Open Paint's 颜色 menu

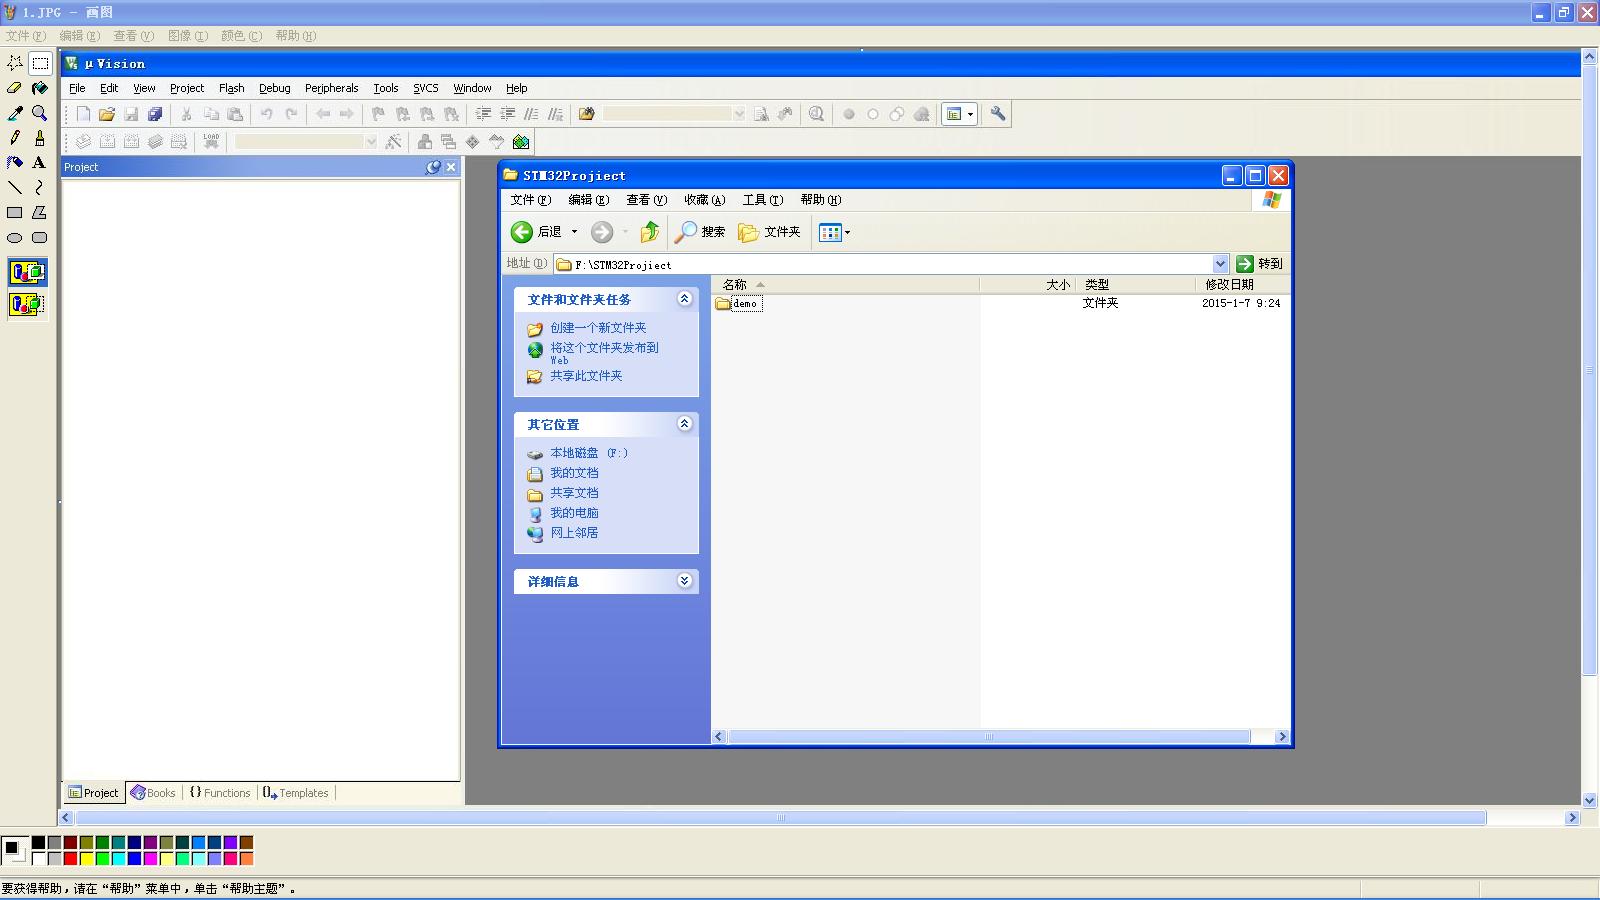click(242, 36)
